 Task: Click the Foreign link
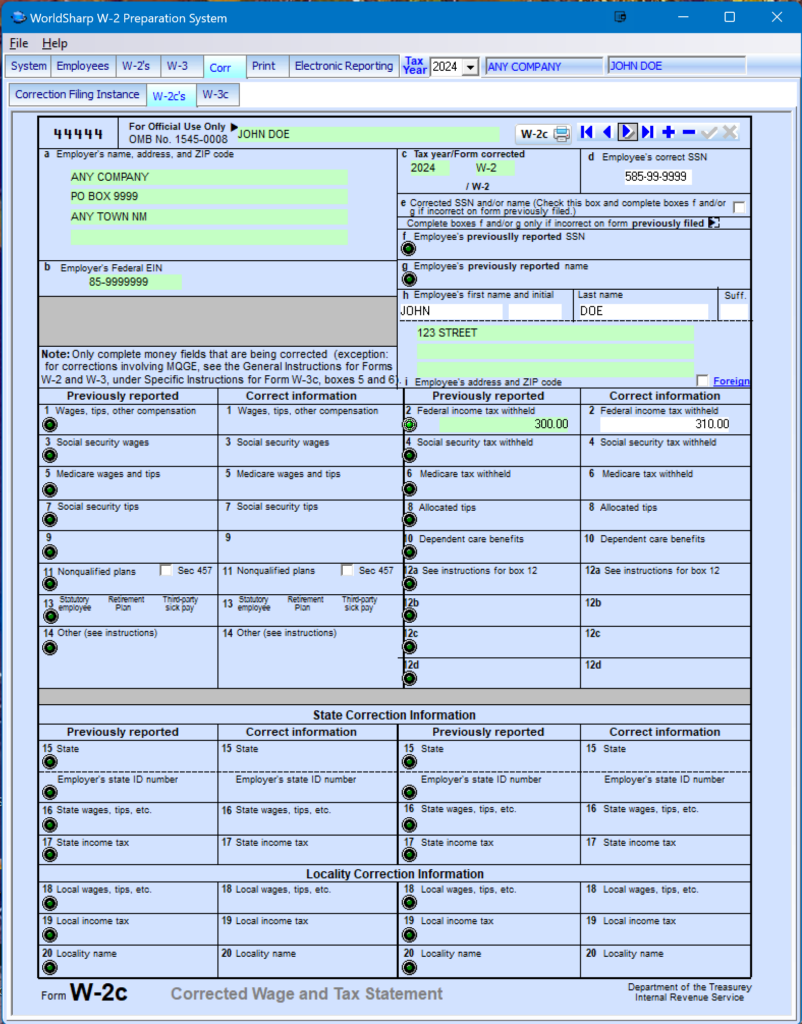pyautogui.click(x=731, y=381)
